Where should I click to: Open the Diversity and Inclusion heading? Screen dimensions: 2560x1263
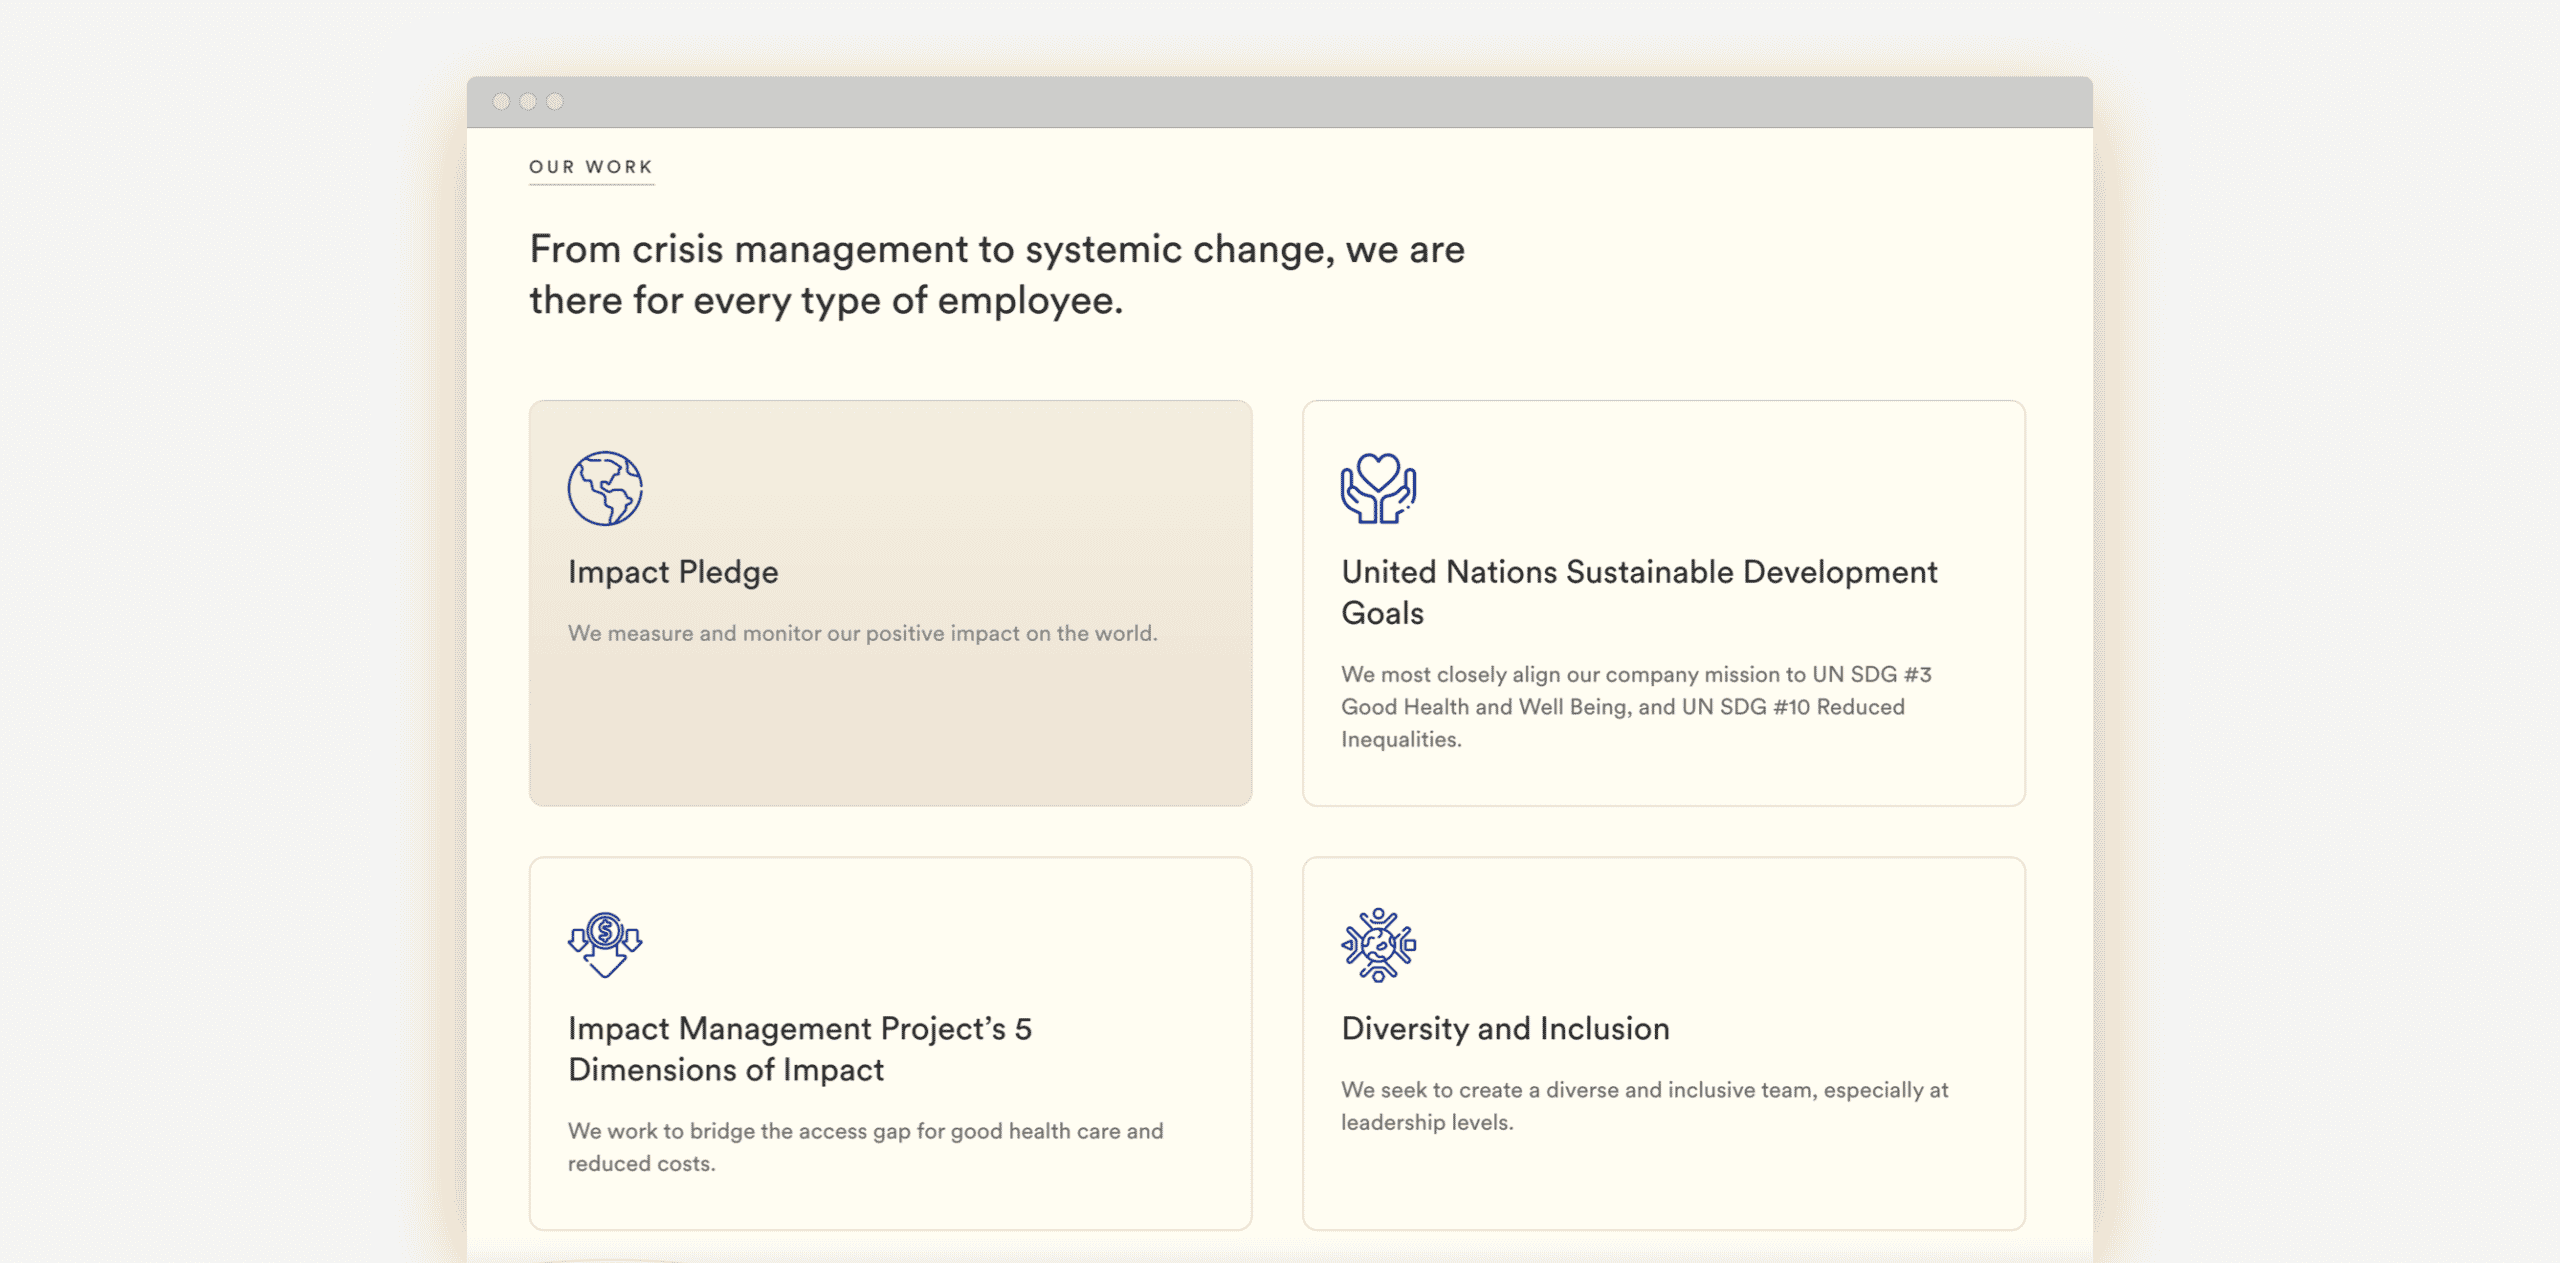pyautogui.click(x=1505, y=1029)
